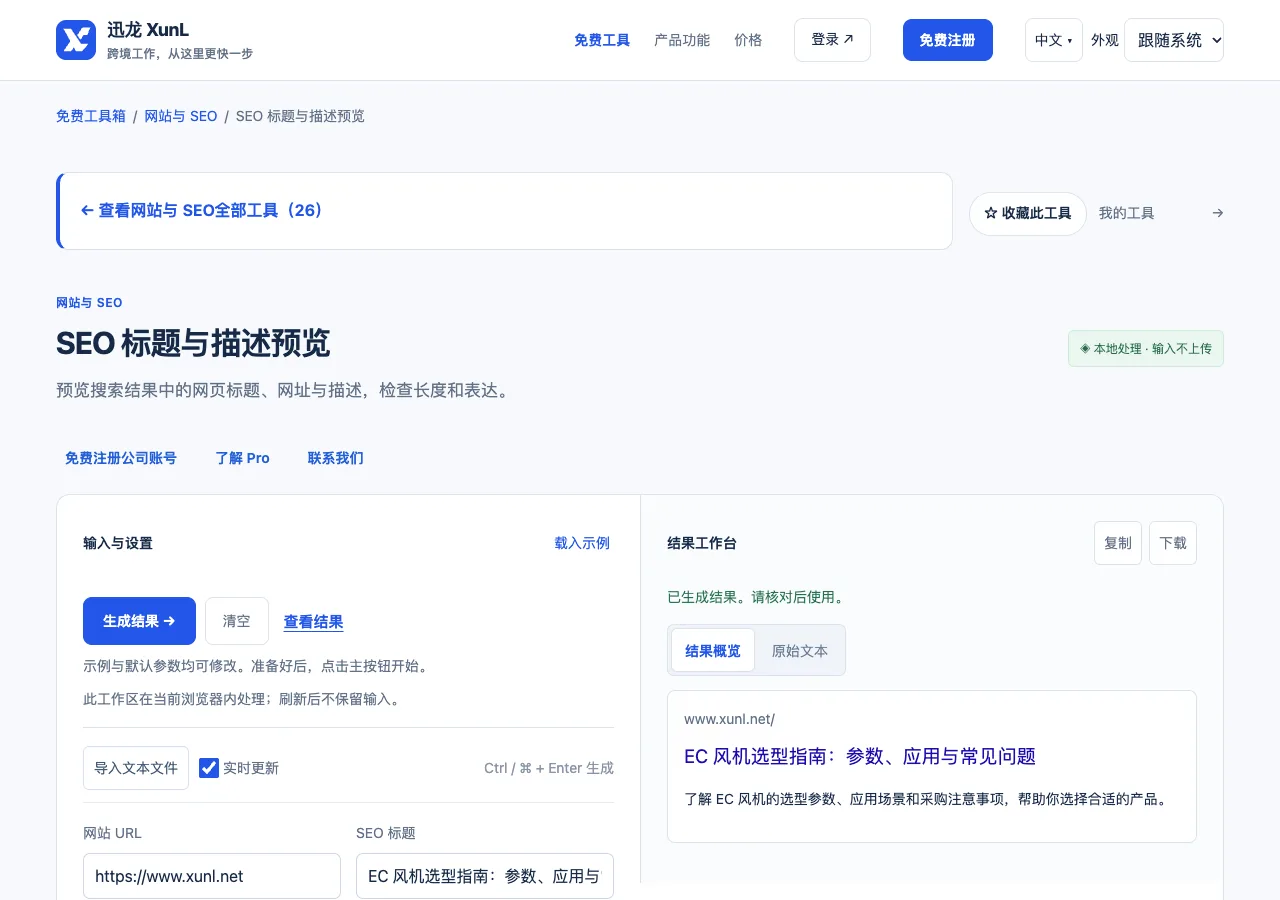The width and height of the screenshot is (1280, 900).
Task: Open 查看网站与 SEO全部工具（26） link
Action: pos(202,211)
